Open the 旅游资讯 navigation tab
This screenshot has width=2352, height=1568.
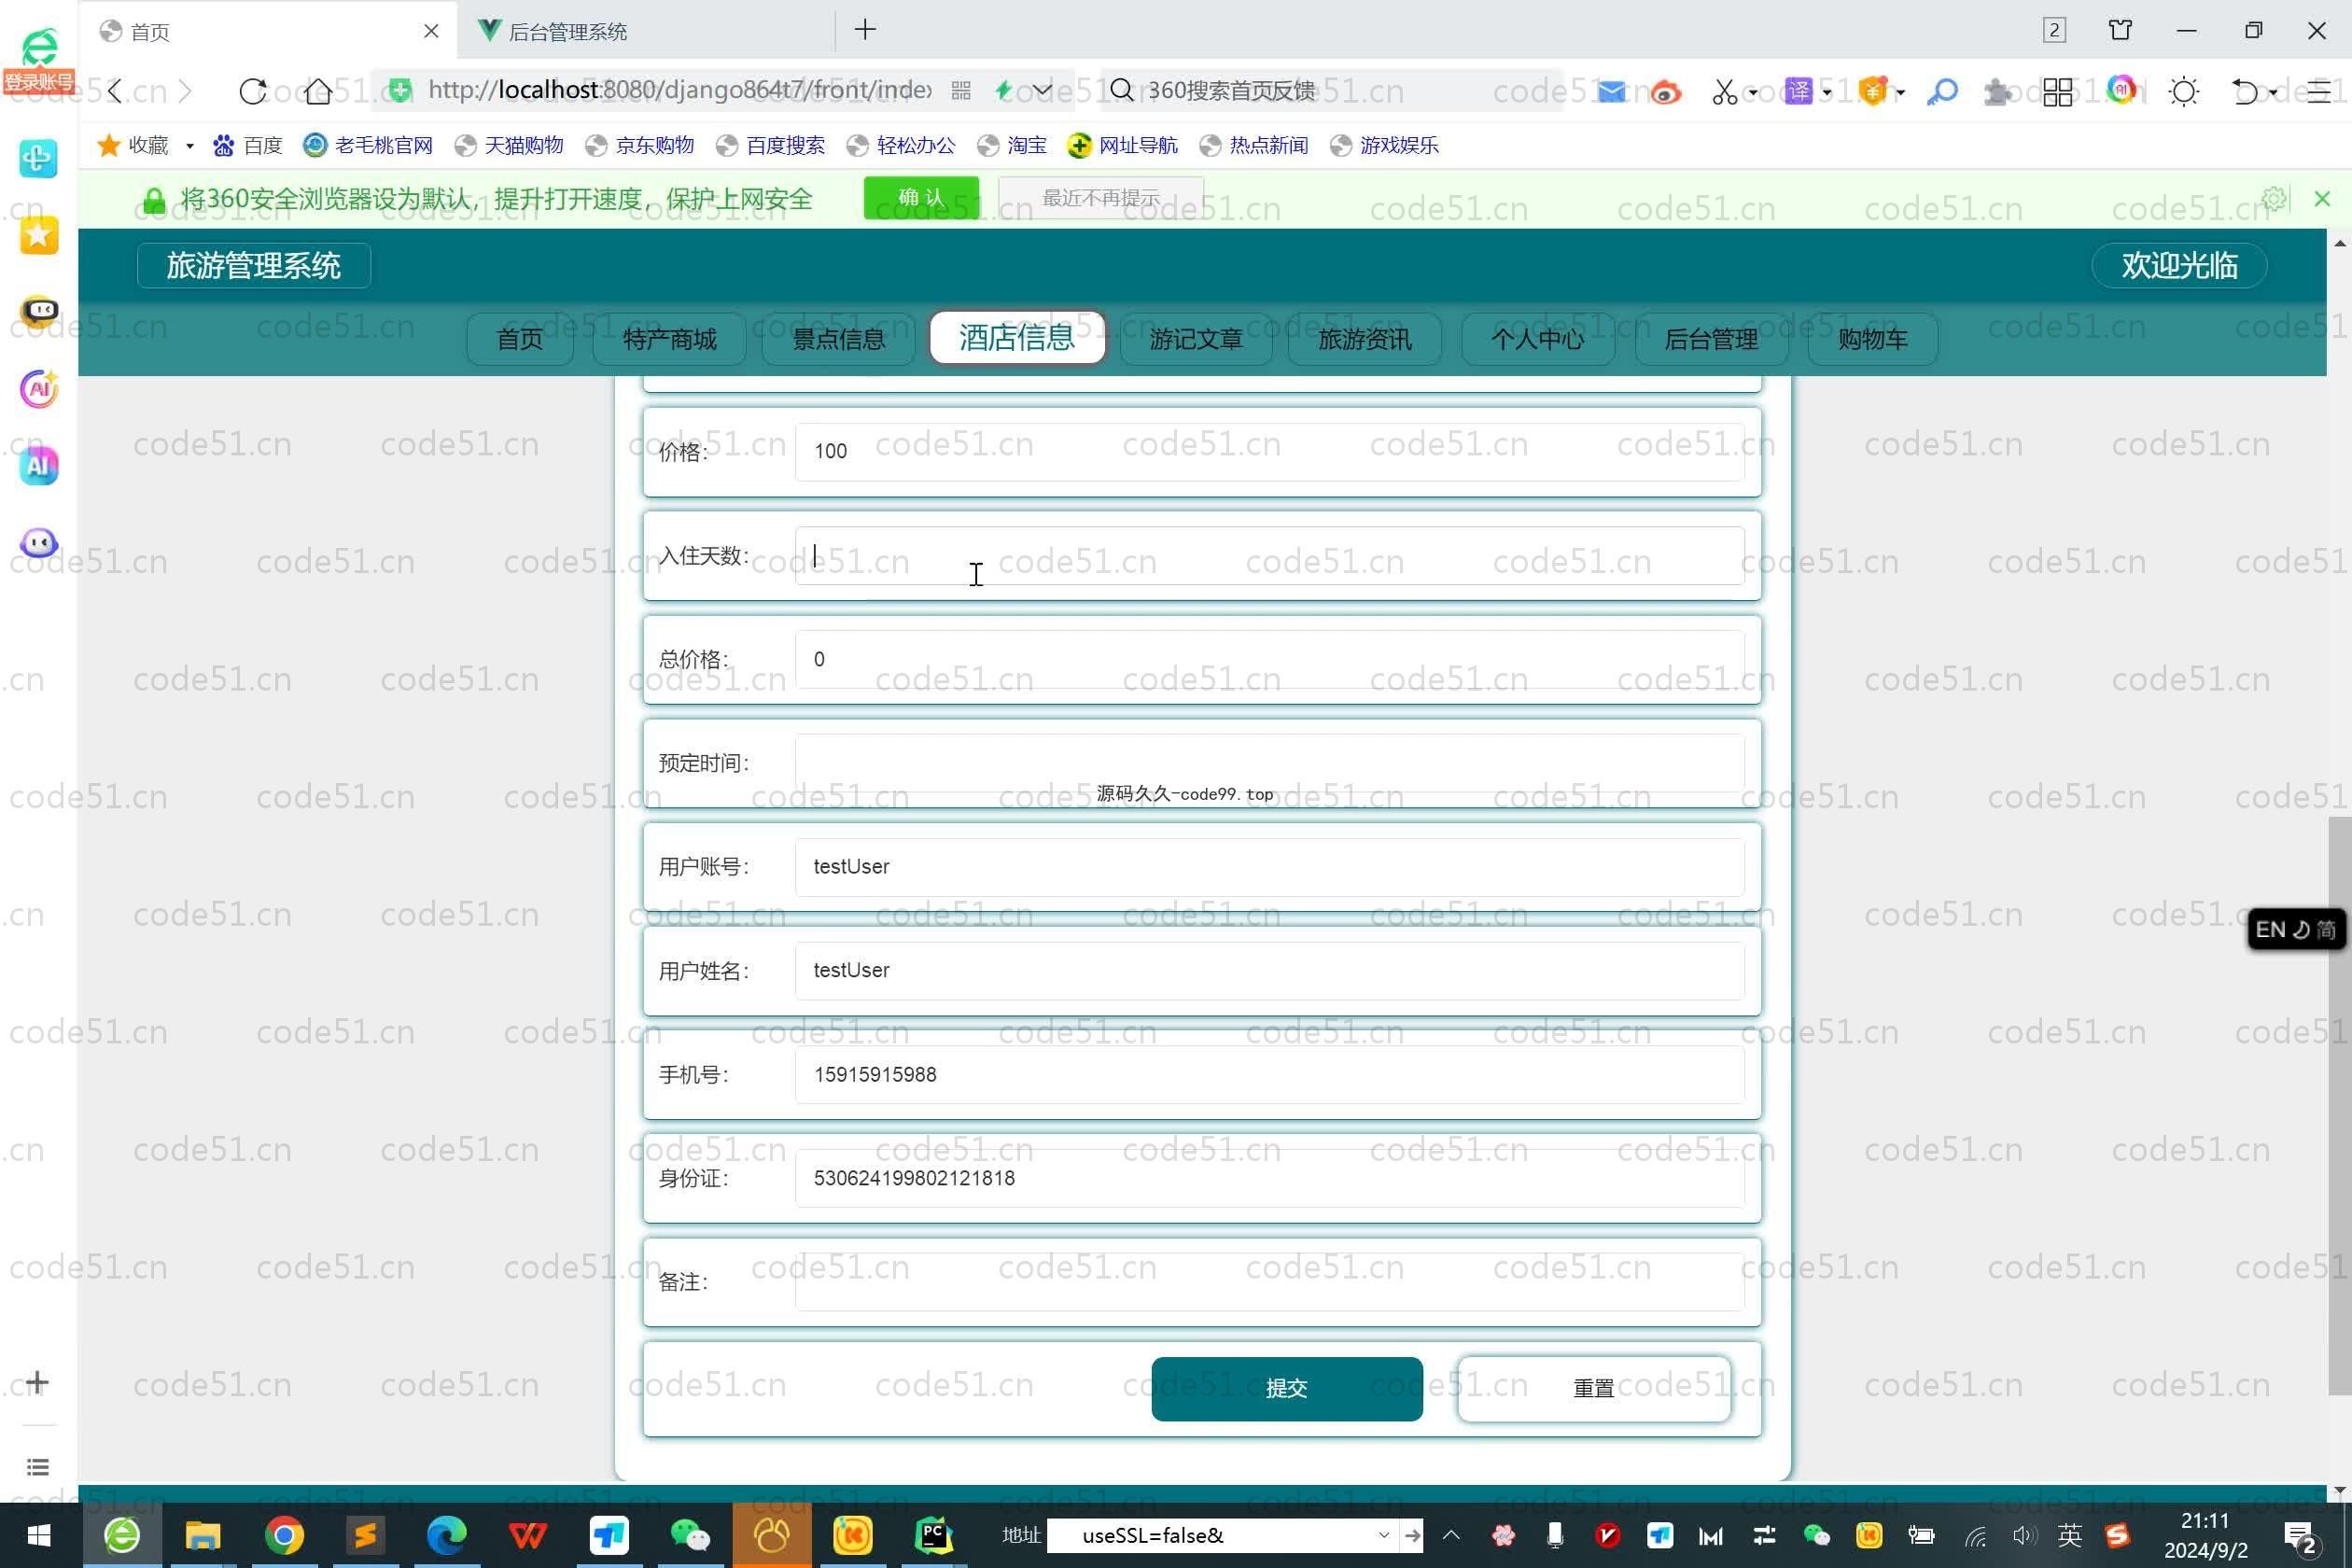click(1365, 339)
